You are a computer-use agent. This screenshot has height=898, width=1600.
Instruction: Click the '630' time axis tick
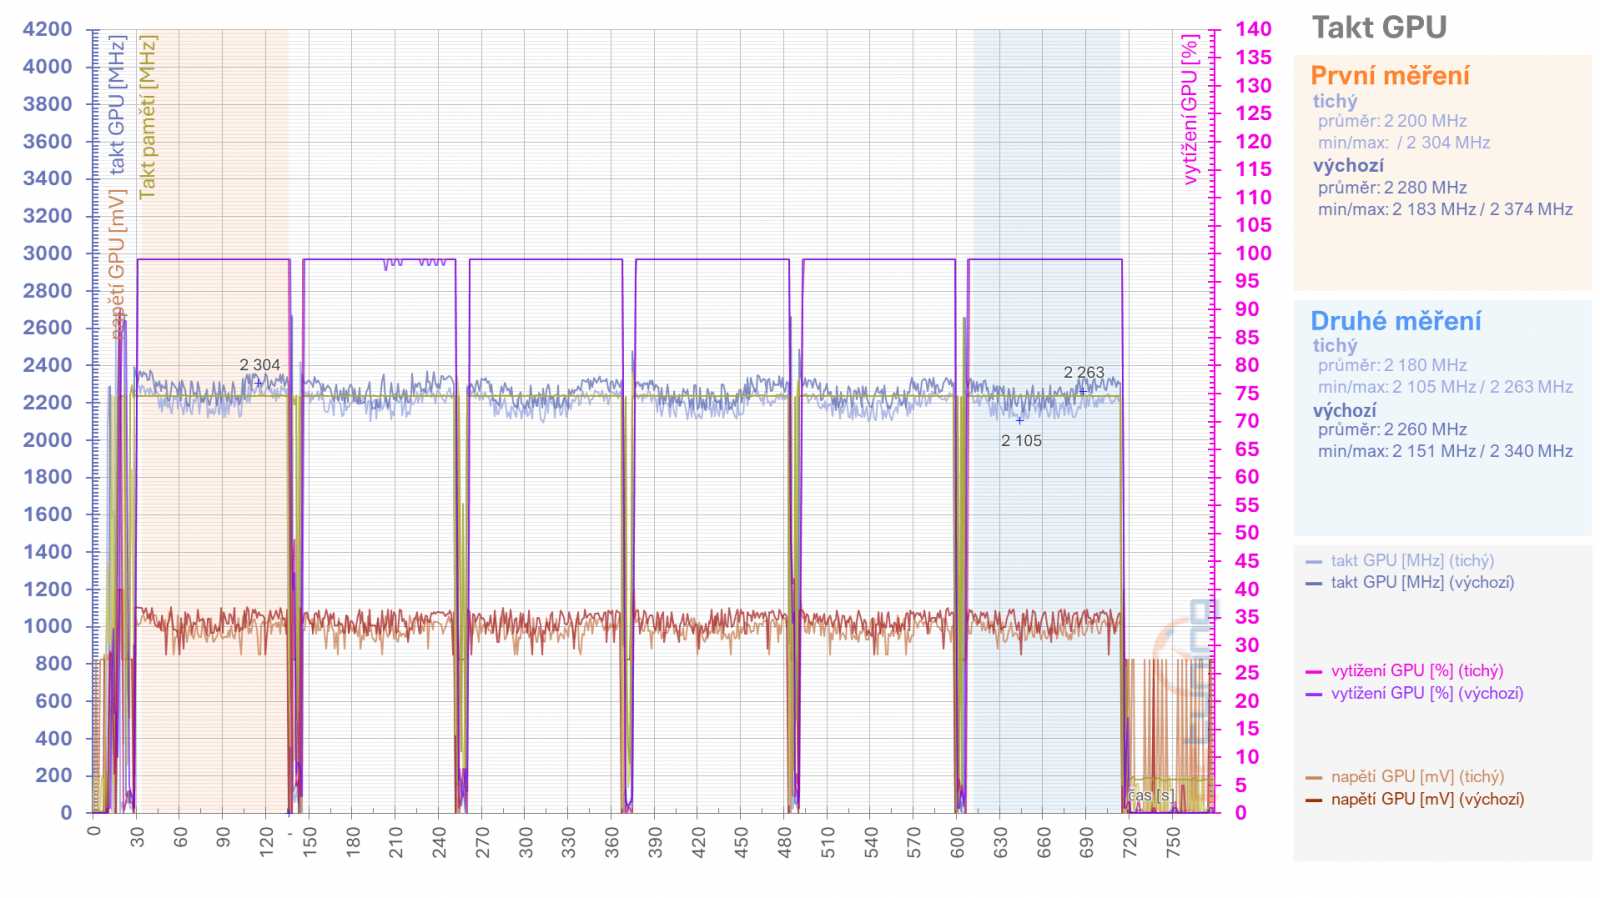1001,841
